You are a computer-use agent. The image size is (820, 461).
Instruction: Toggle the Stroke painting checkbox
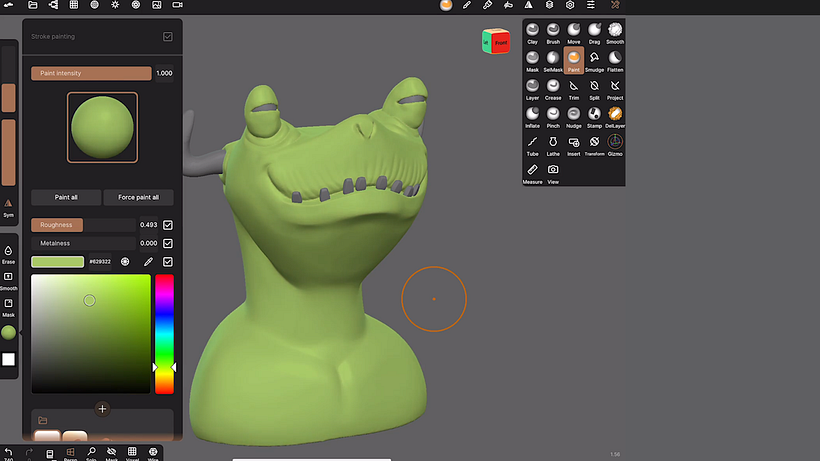point(168,37)
